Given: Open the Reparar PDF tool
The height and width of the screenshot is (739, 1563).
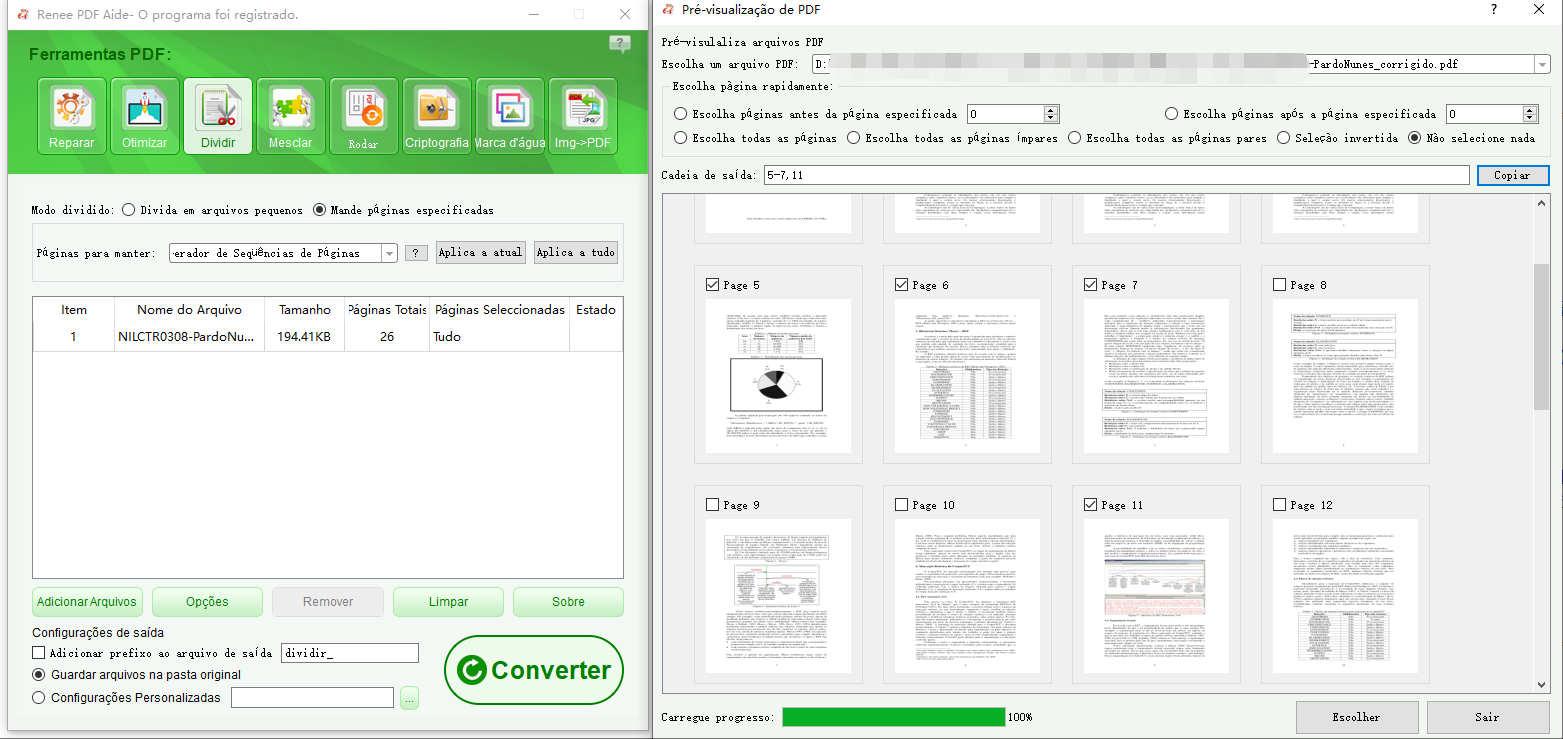Looking at the screenshot, I should [x=72, y=116].
